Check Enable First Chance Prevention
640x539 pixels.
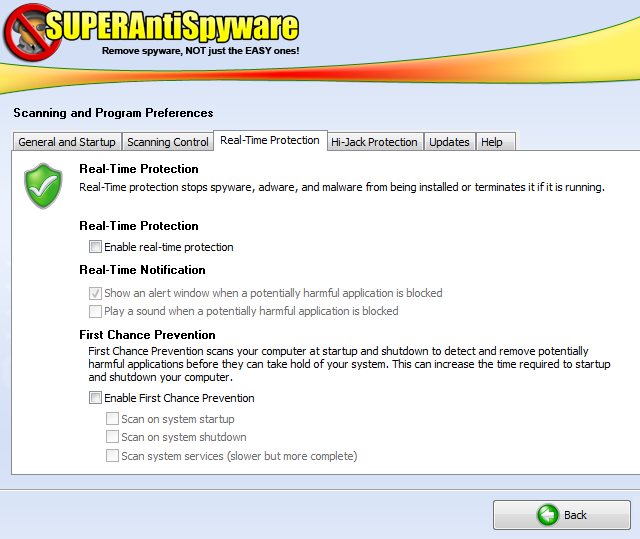(95, 398)
